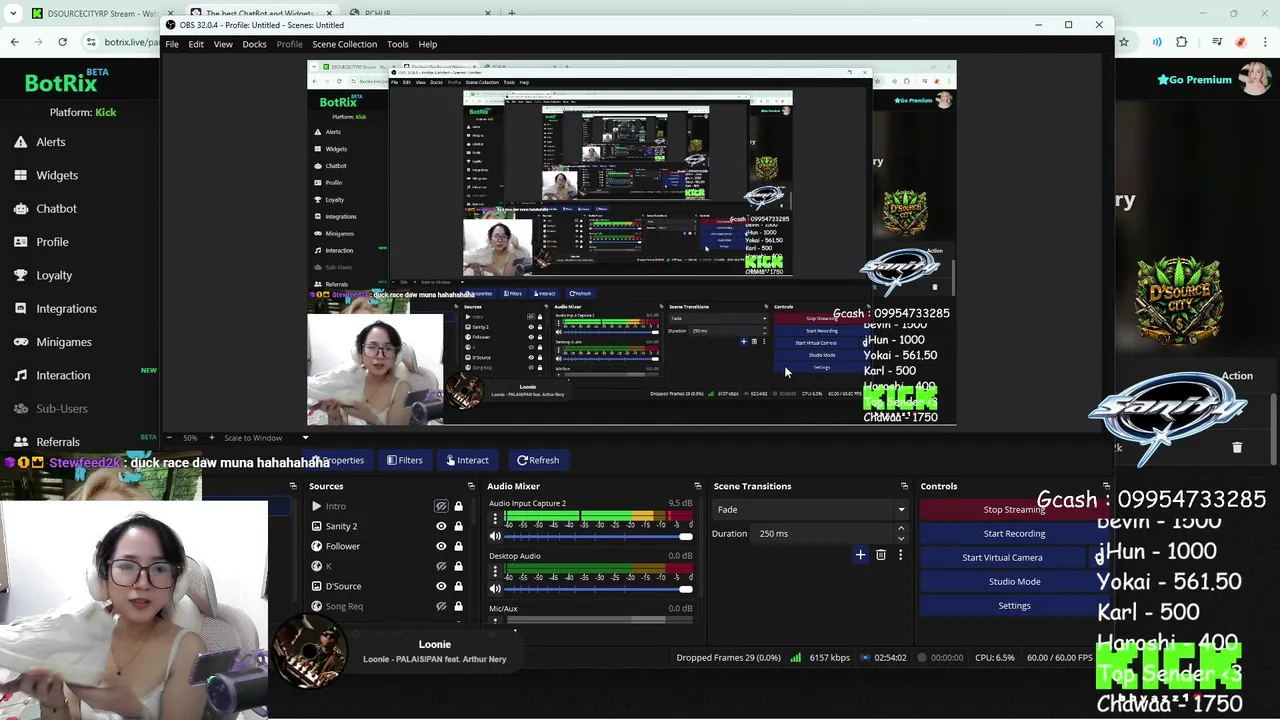Screen dimensions: 1280x720
Task: Hide the Follower source
Action: [441, 546]
